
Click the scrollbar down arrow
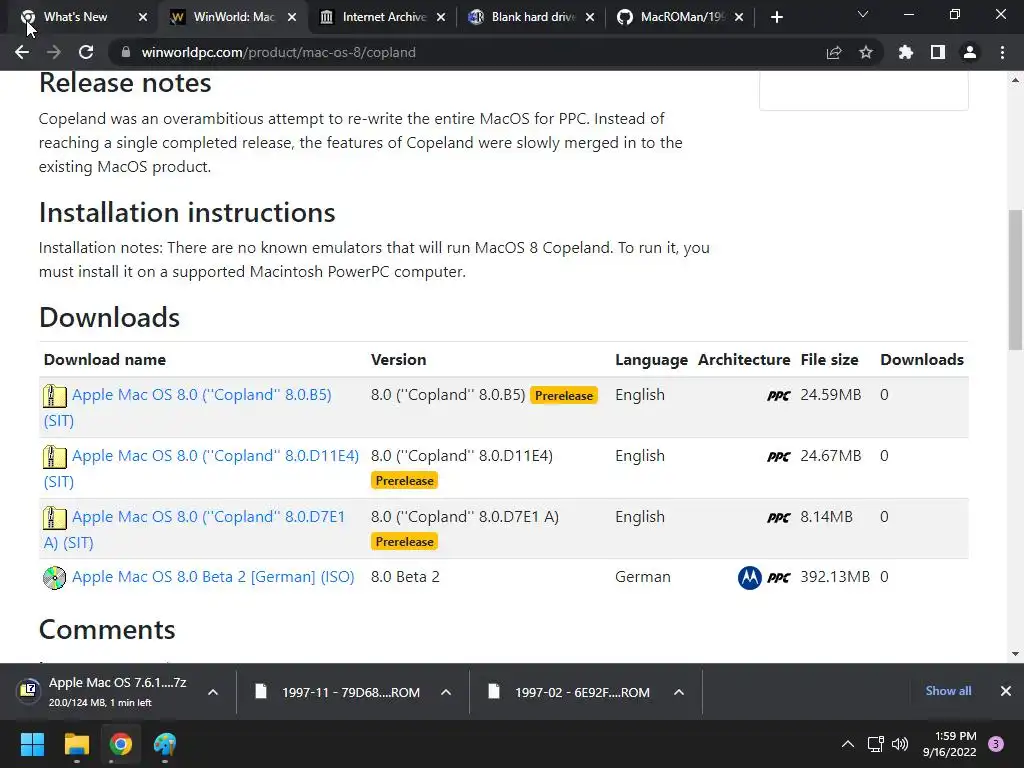[x=1016, y=654]
